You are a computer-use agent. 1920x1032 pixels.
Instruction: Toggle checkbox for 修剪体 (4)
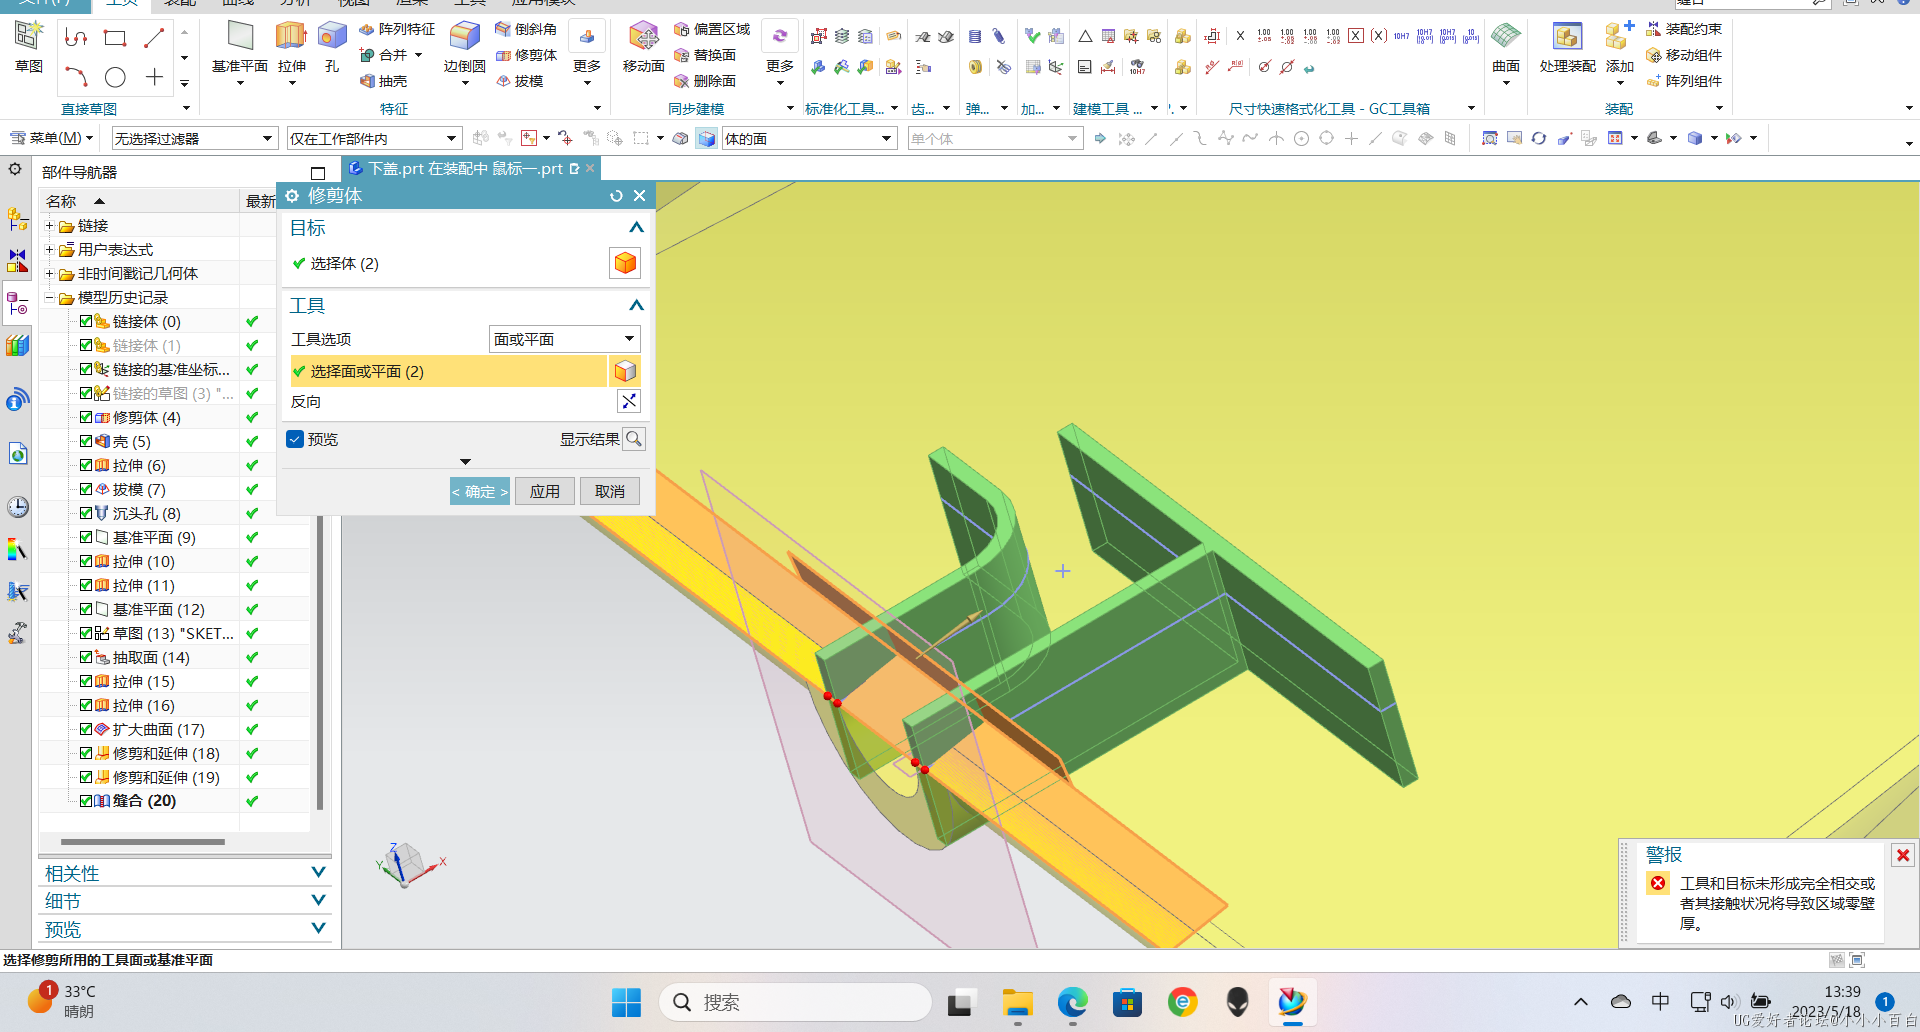(86, 417)
